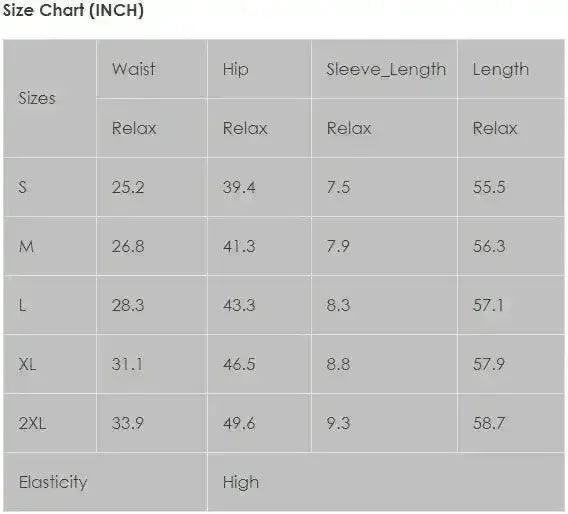Image resolution: width=568 pixels, height=514 pixels.
Task: Select the L size row label
Action: click(x=22, y=305)
